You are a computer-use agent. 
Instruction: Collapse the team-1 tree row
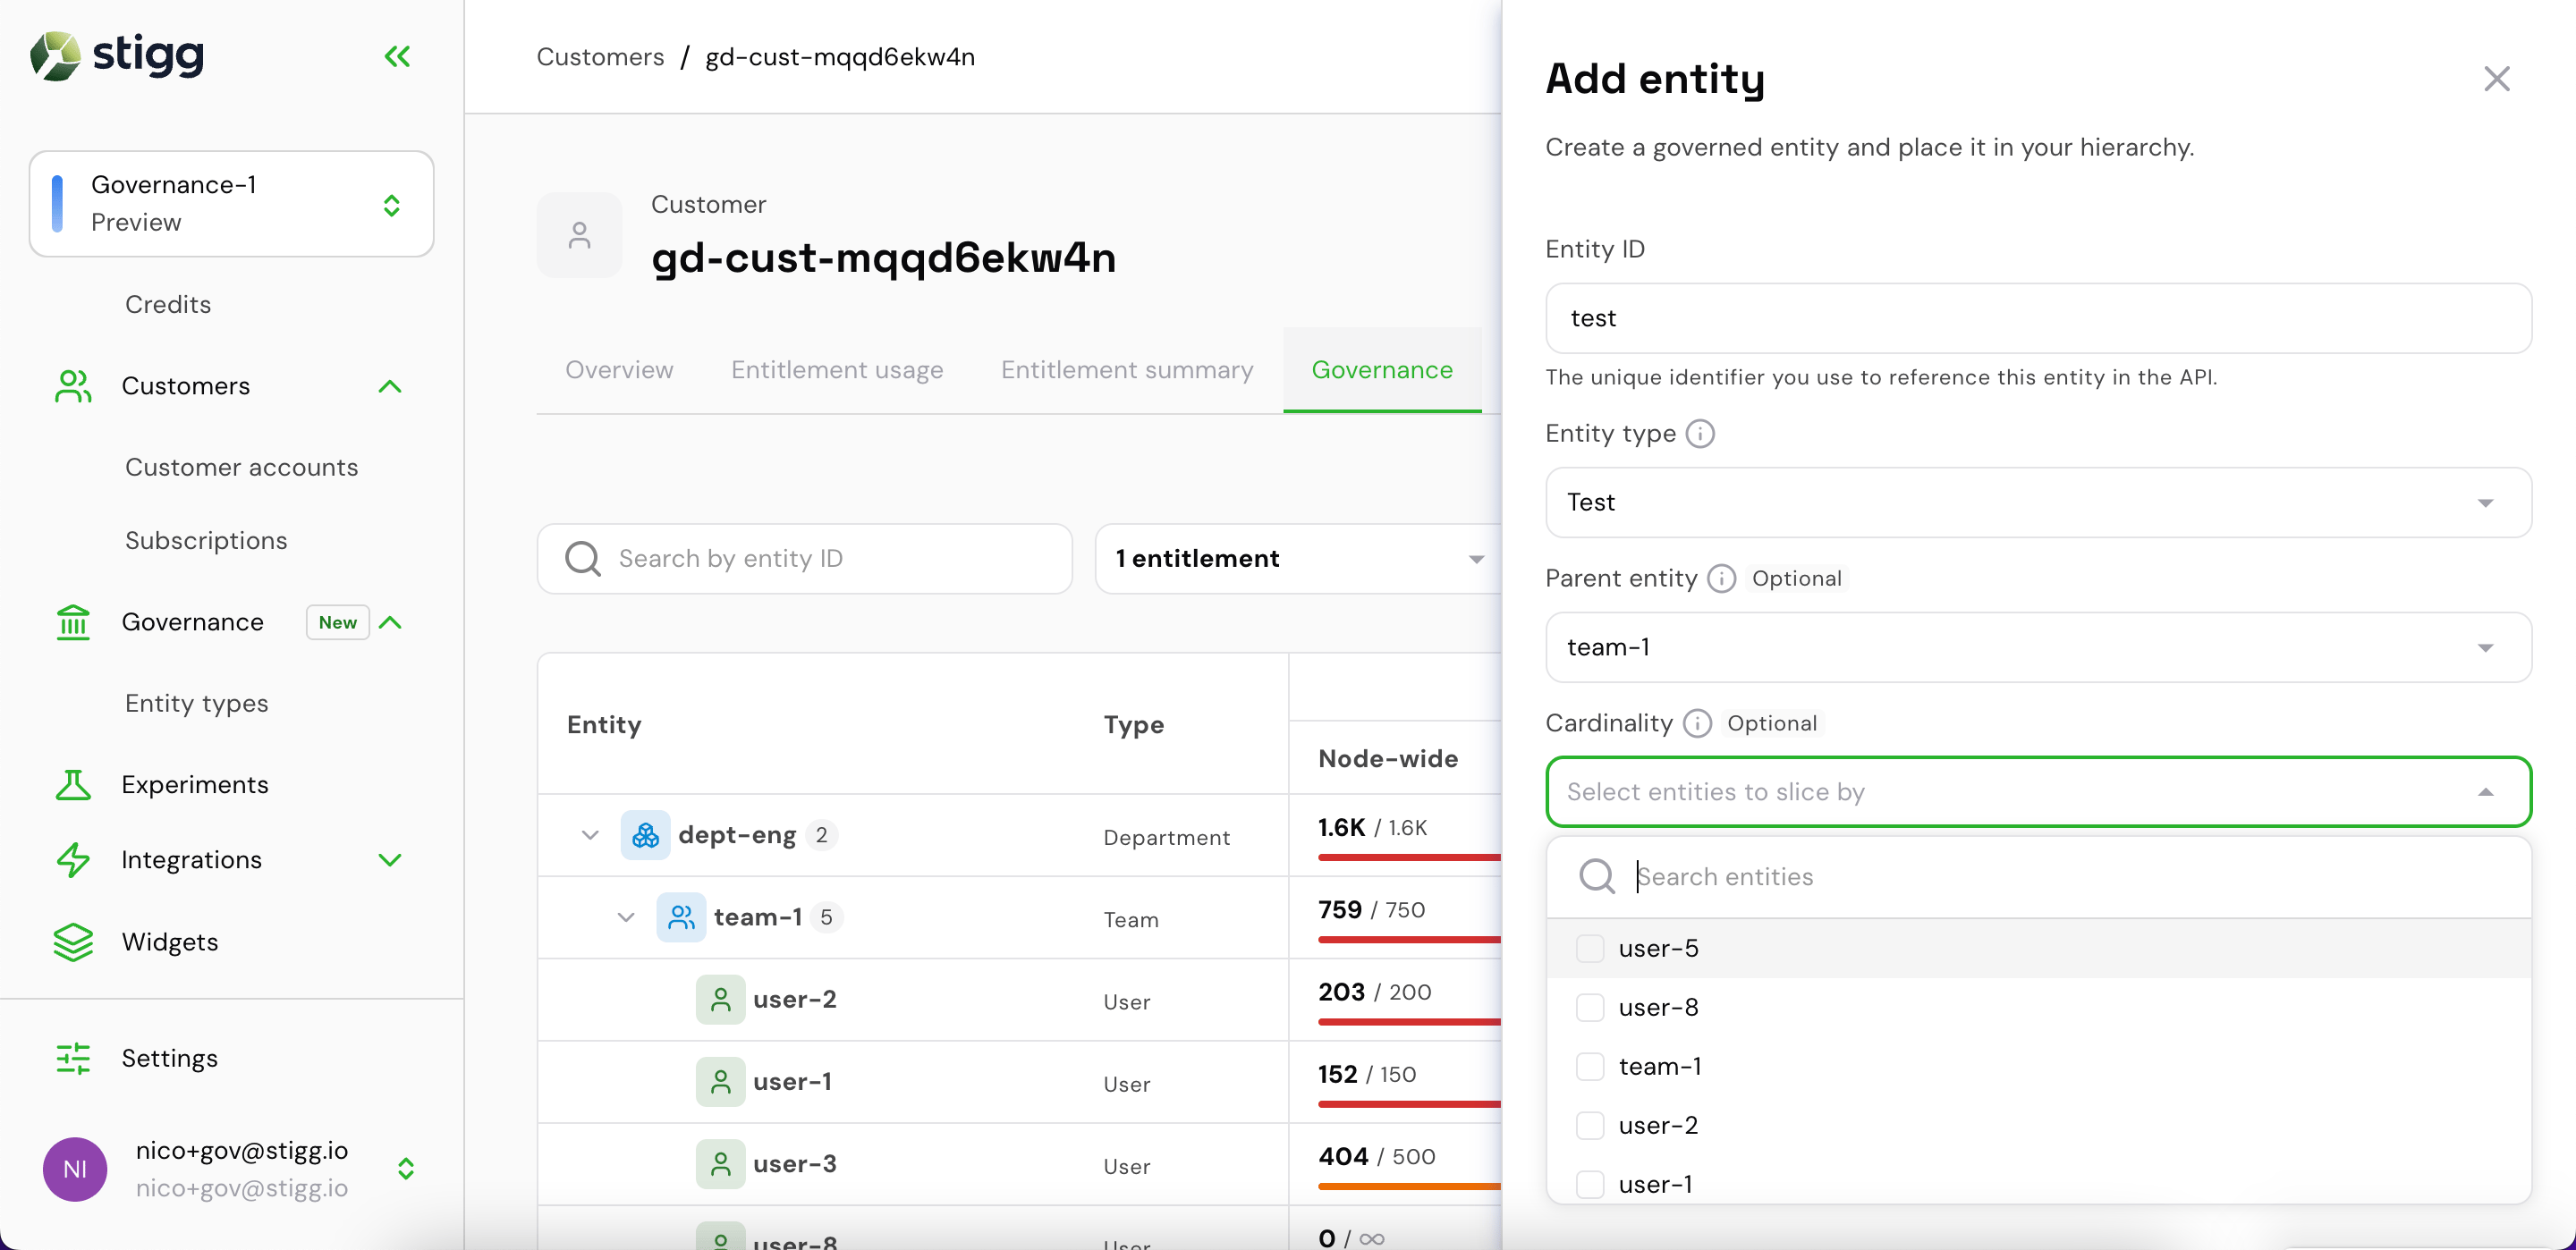[626, 917]
